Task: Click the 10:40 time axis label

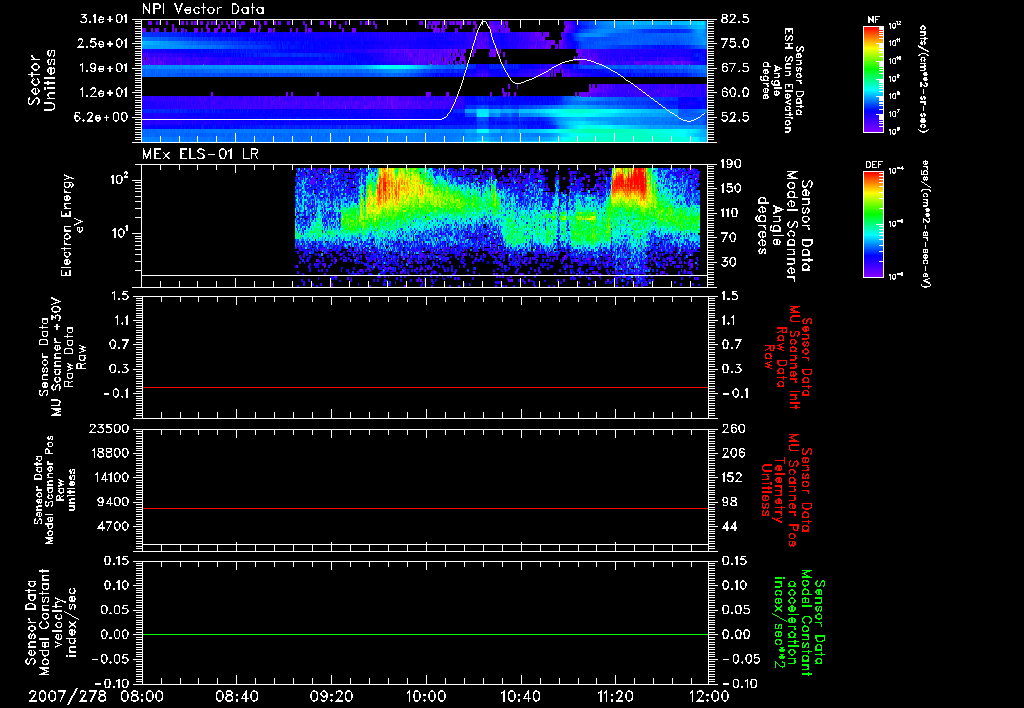Action: pyautogui.click(x=520, y=696)
